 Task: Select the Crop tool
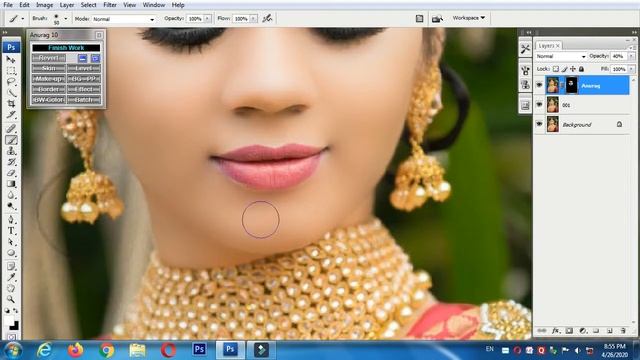(11, 104)
